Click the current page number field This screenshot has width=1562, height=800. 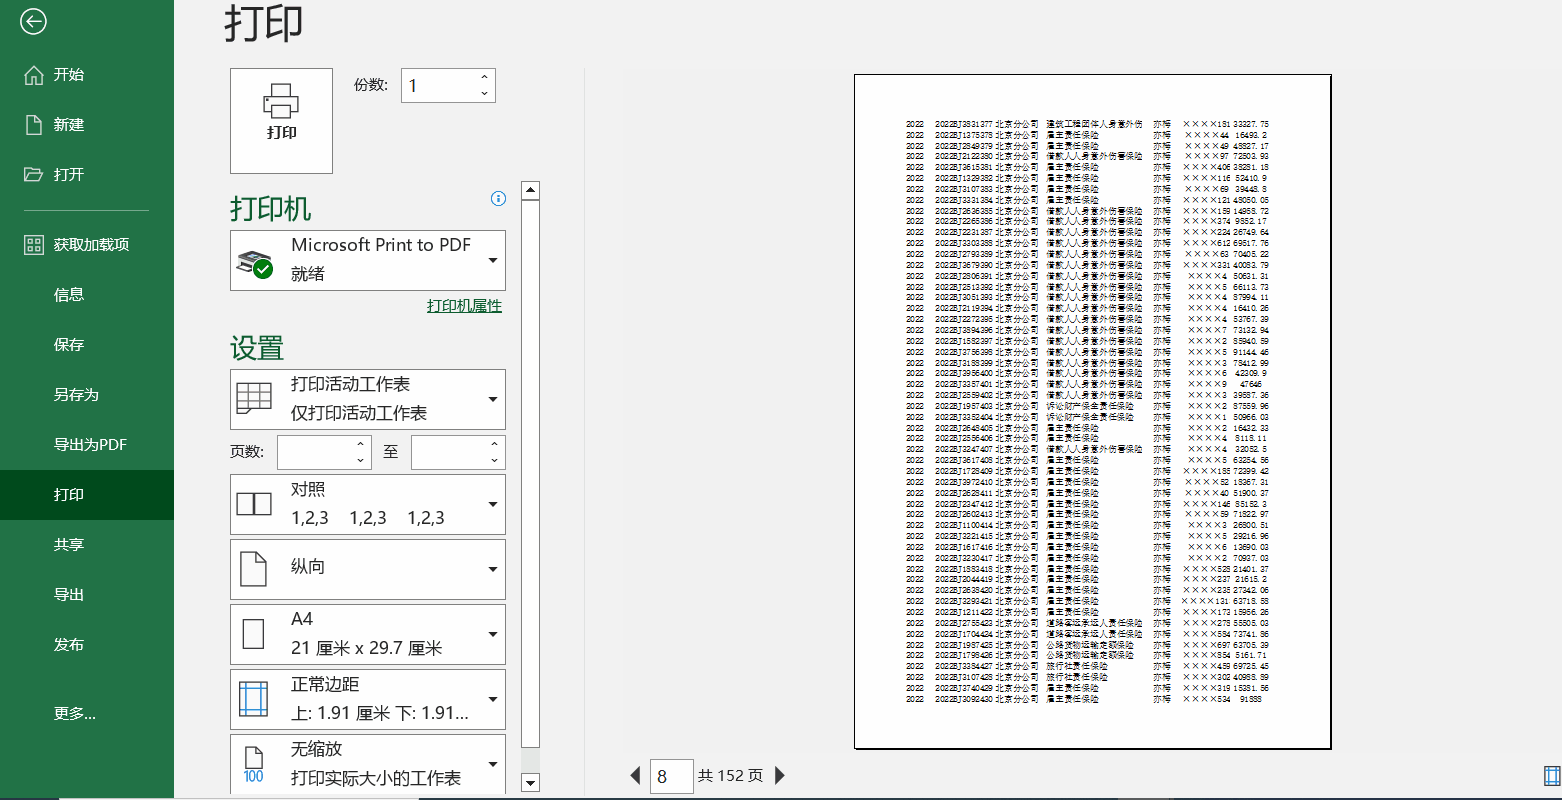(x=670, y=776)
